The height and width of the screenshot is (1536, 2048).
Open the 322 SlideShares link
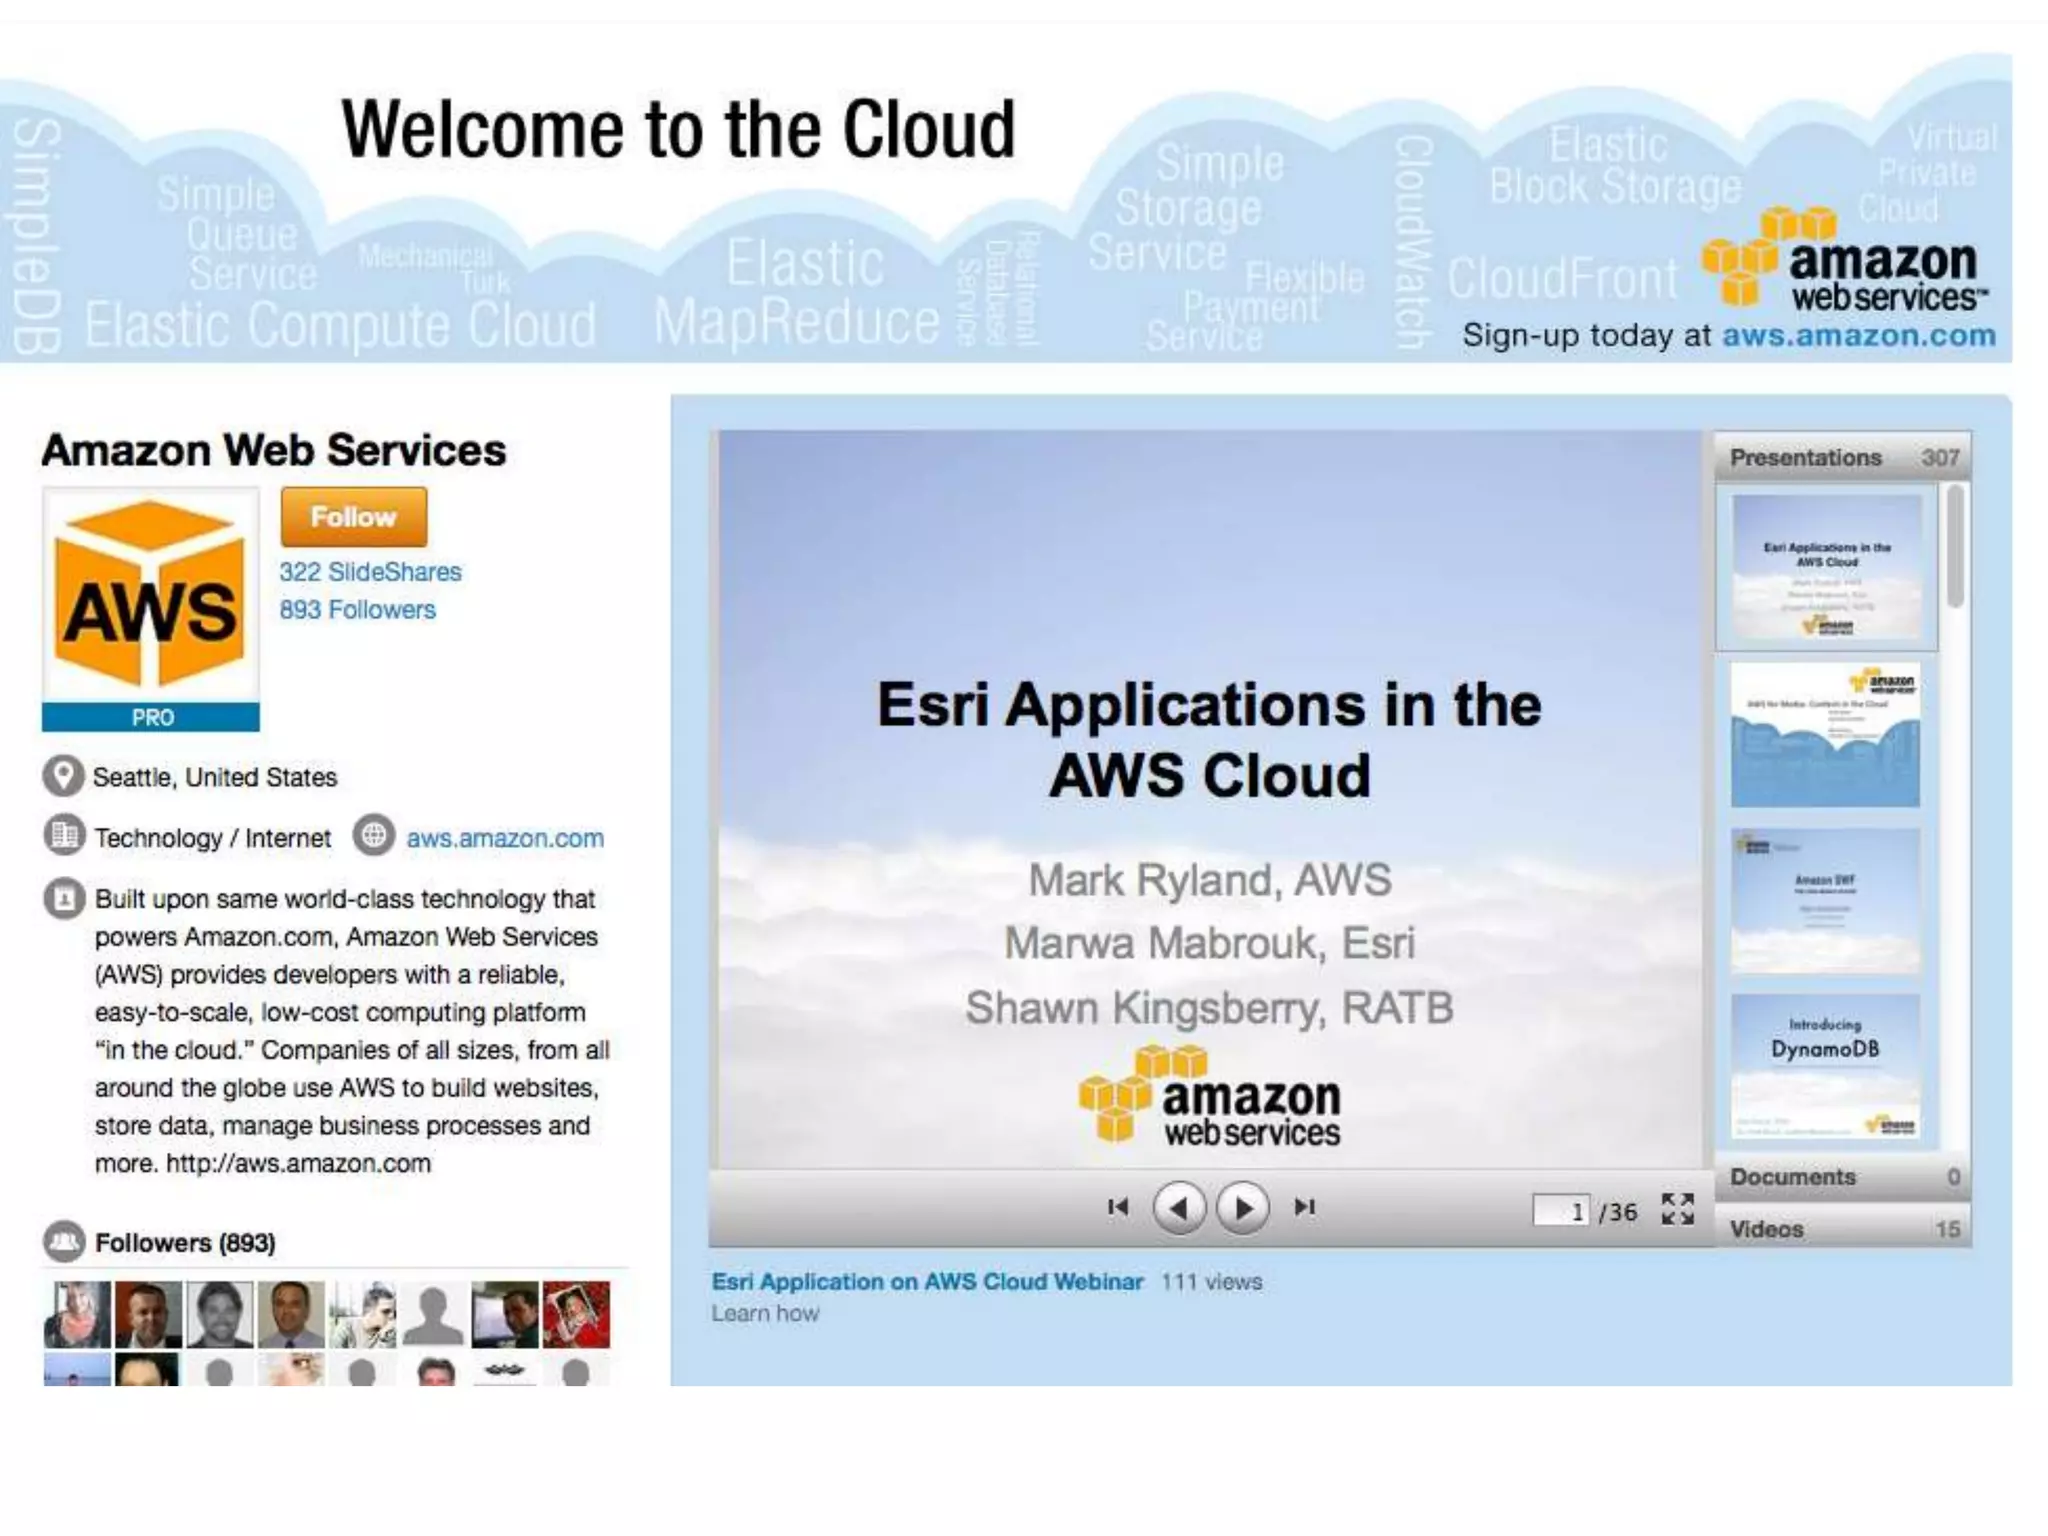coord(370,572)
